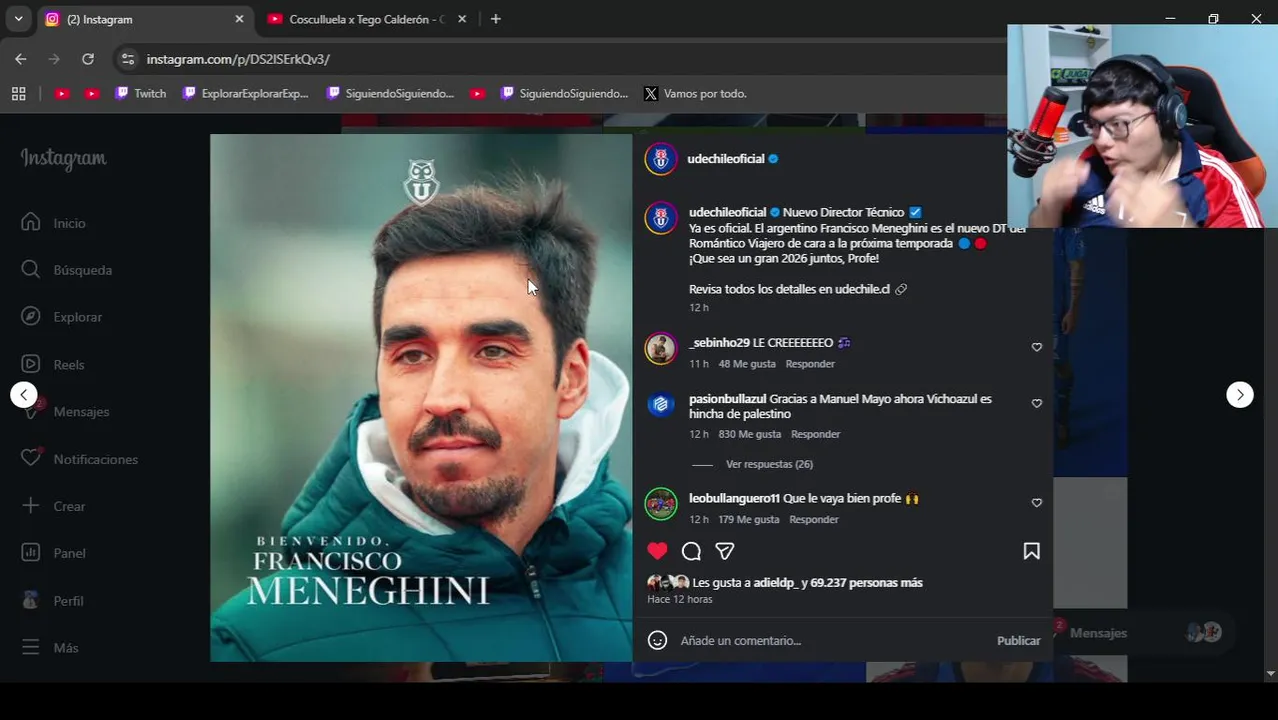
Task: Click the Instagram logo wordmark
Action: point(64,159)
